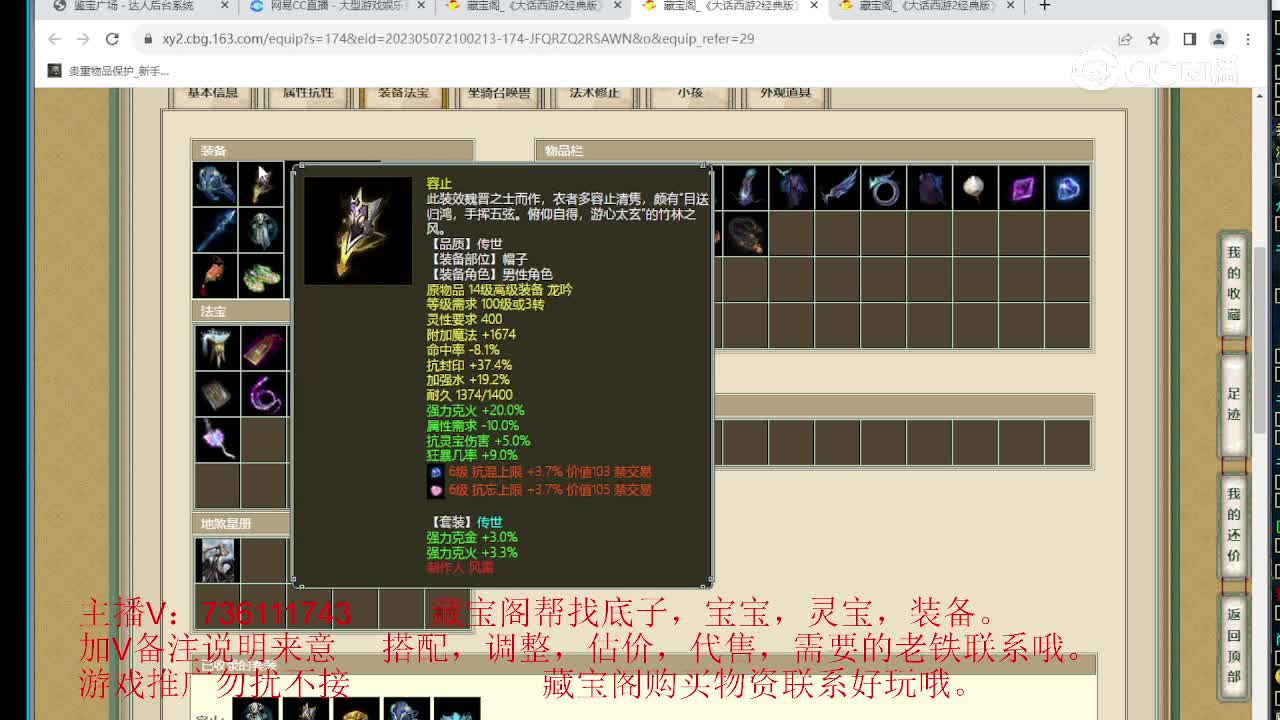This screenshot has width=1280, height=720.
Task: Click the 地煞星册 section header
Action: (x=241, y=523)
